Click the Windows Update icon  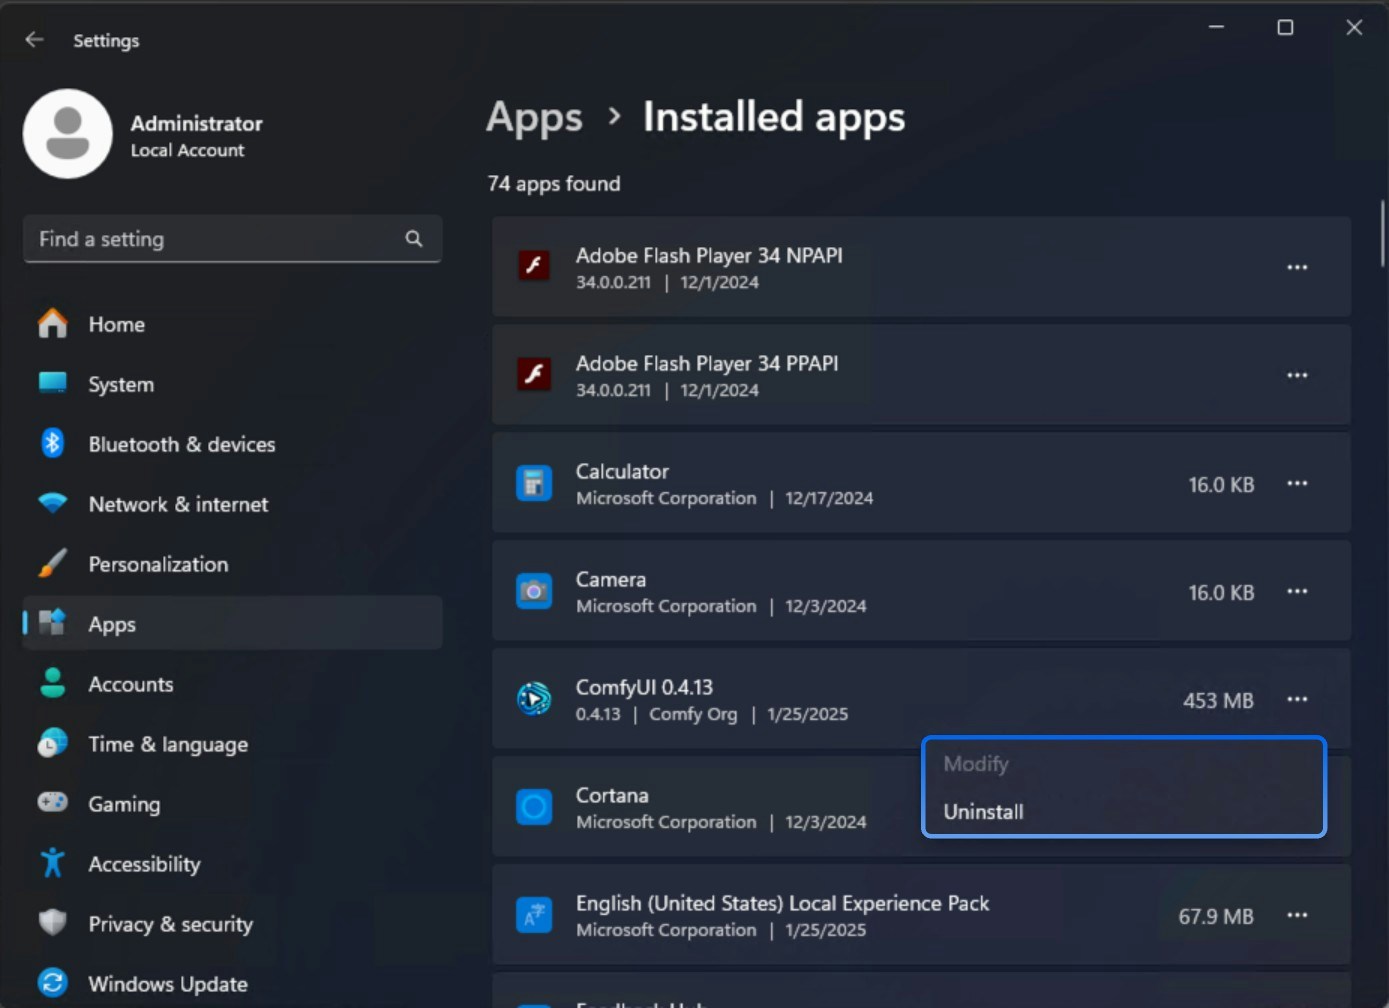pyautogui.click(x=51, y=983)
